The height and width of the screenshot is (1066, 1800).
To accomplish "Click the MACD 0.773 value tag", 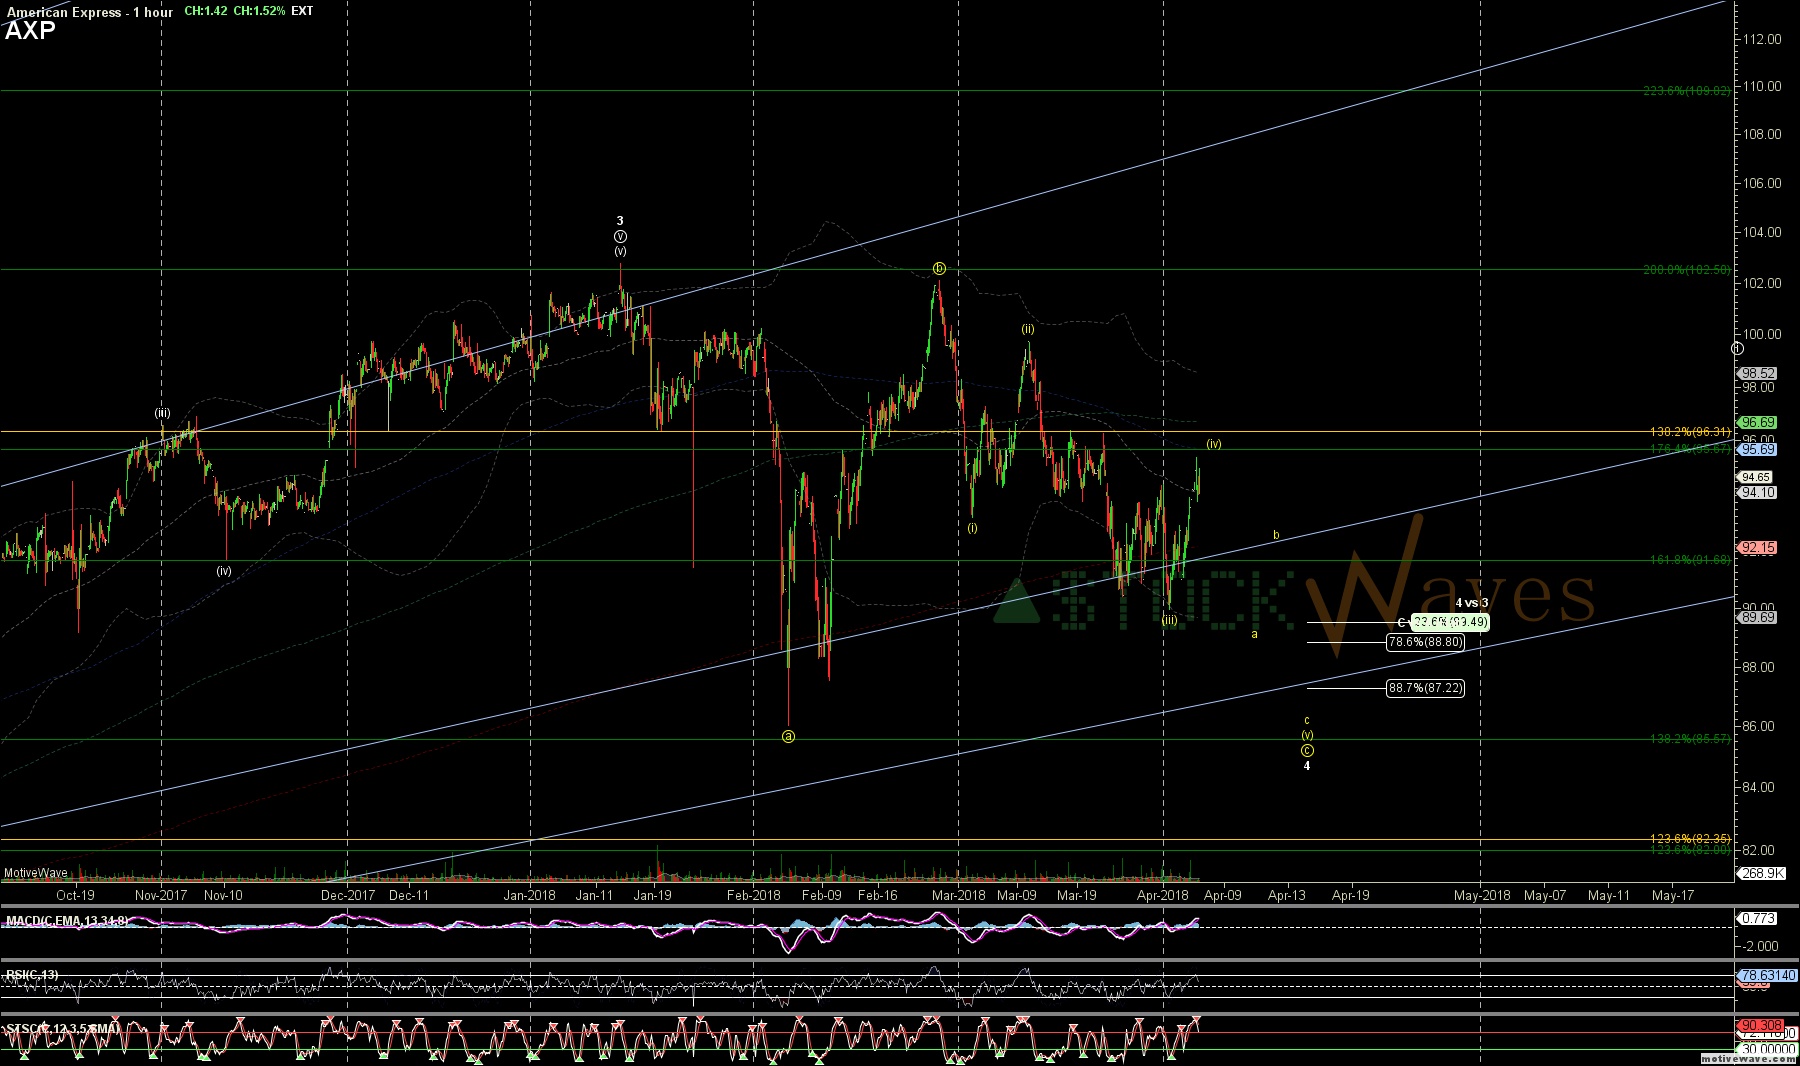I will coord(1758,918).
